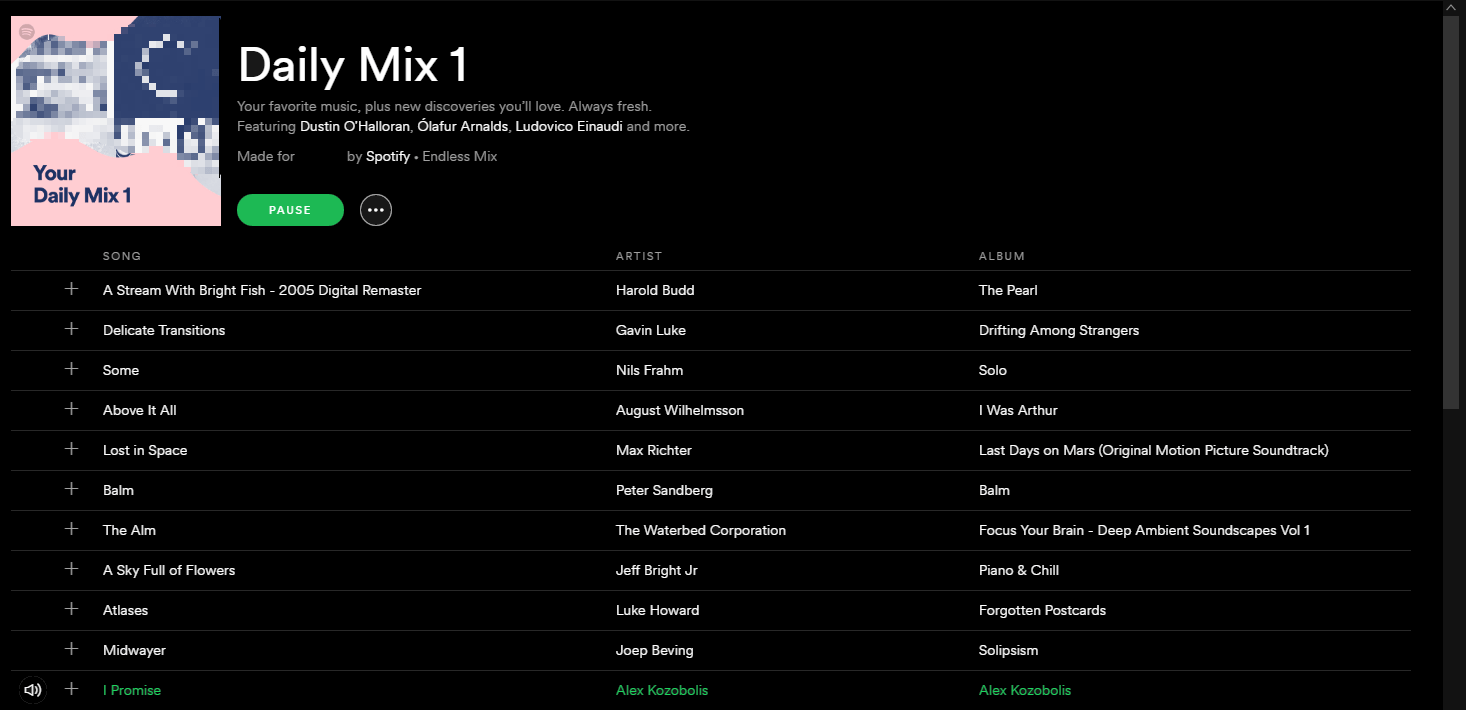Open the Spotify profile link
This screenshot has height=710, width=1466.
pos(388,157)
